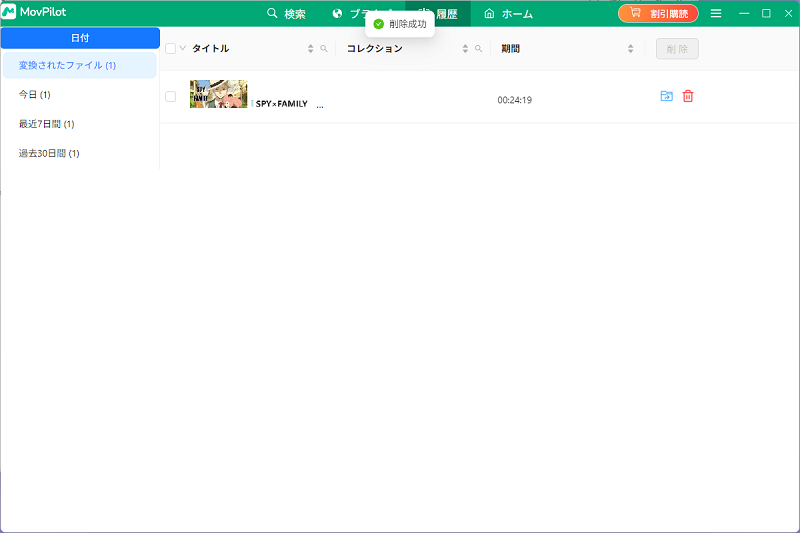The width and height of the screenshot is (800, 533).
Task: Open the 検索 search tab
Action: click(286, 14)
